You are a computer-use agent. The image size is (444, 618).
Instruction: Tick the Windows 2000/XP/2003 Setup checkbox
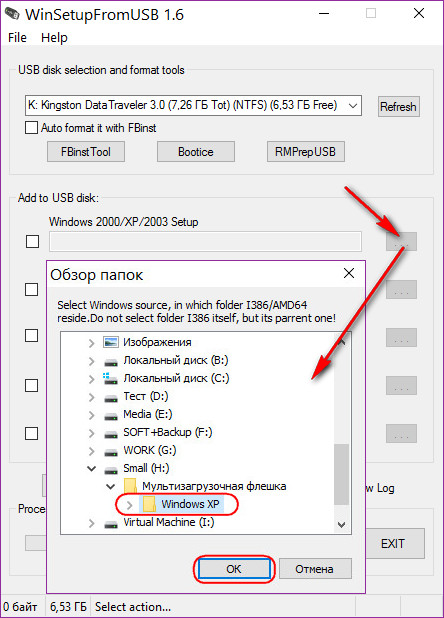click(x=32, y=241)
